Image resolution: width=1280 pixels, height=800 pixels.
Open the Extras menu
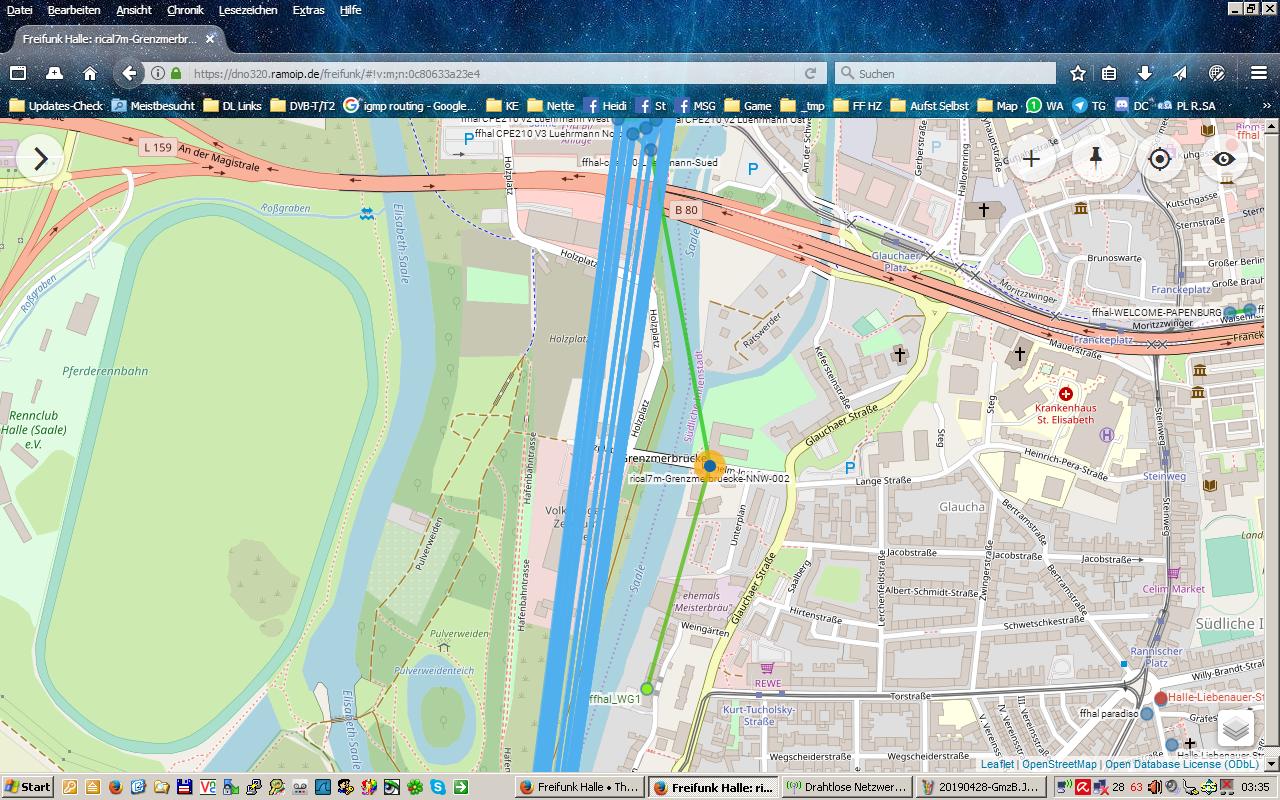pyautogui.click(x=308, y=10)
